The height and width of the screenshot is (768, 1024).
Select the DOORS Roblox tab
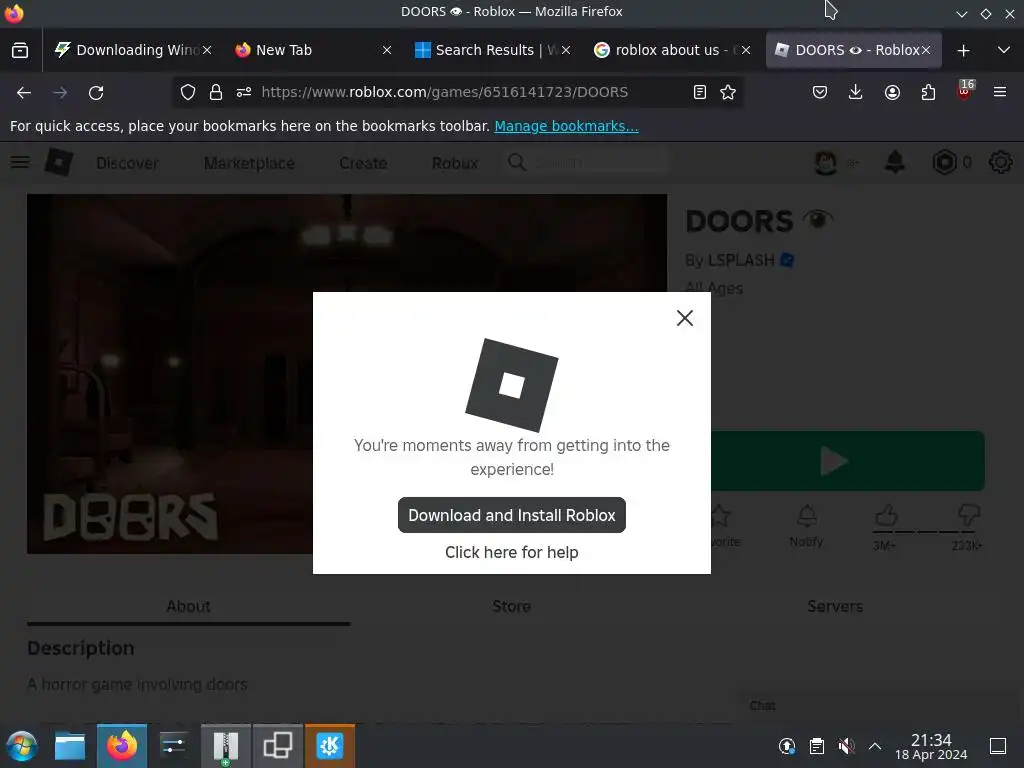853,50
